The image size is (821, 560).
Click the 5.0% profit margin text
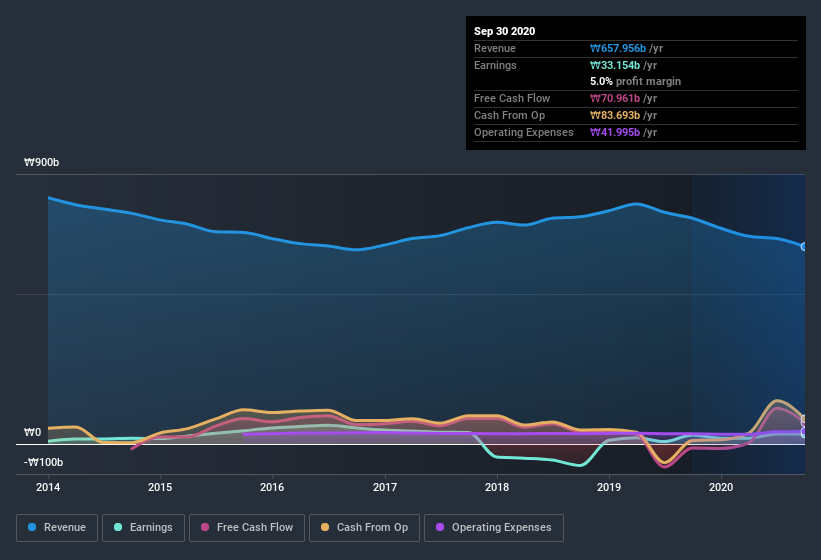[x=636, y=81]
